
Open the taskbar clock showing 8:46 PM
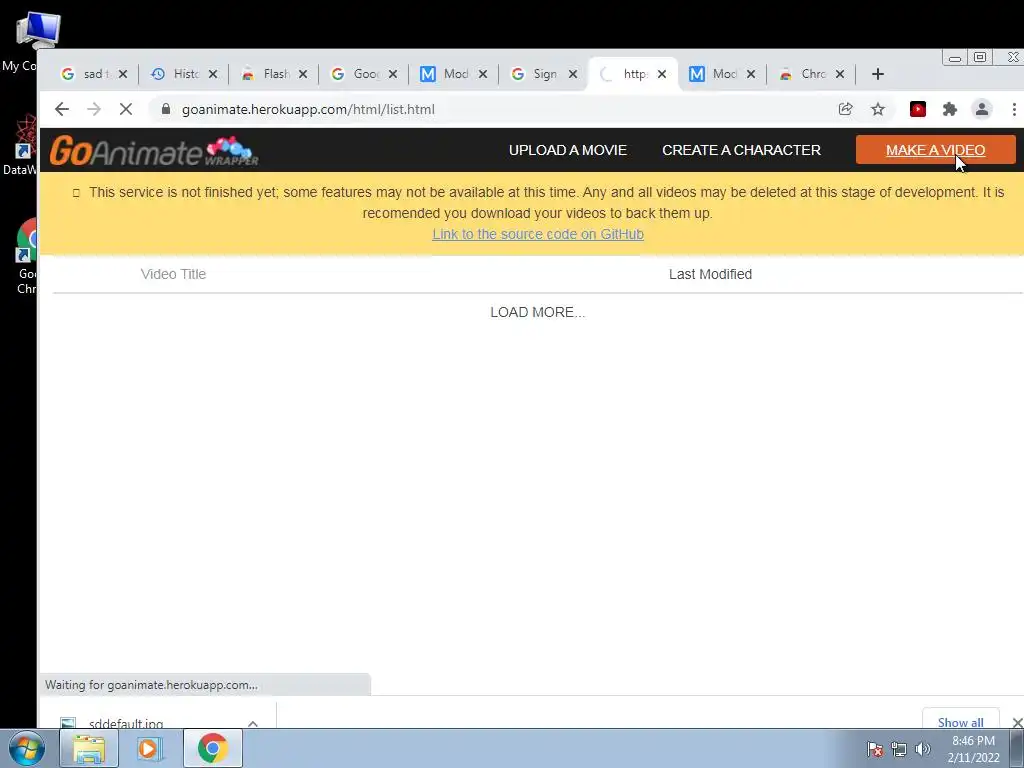tap(973, 749)
